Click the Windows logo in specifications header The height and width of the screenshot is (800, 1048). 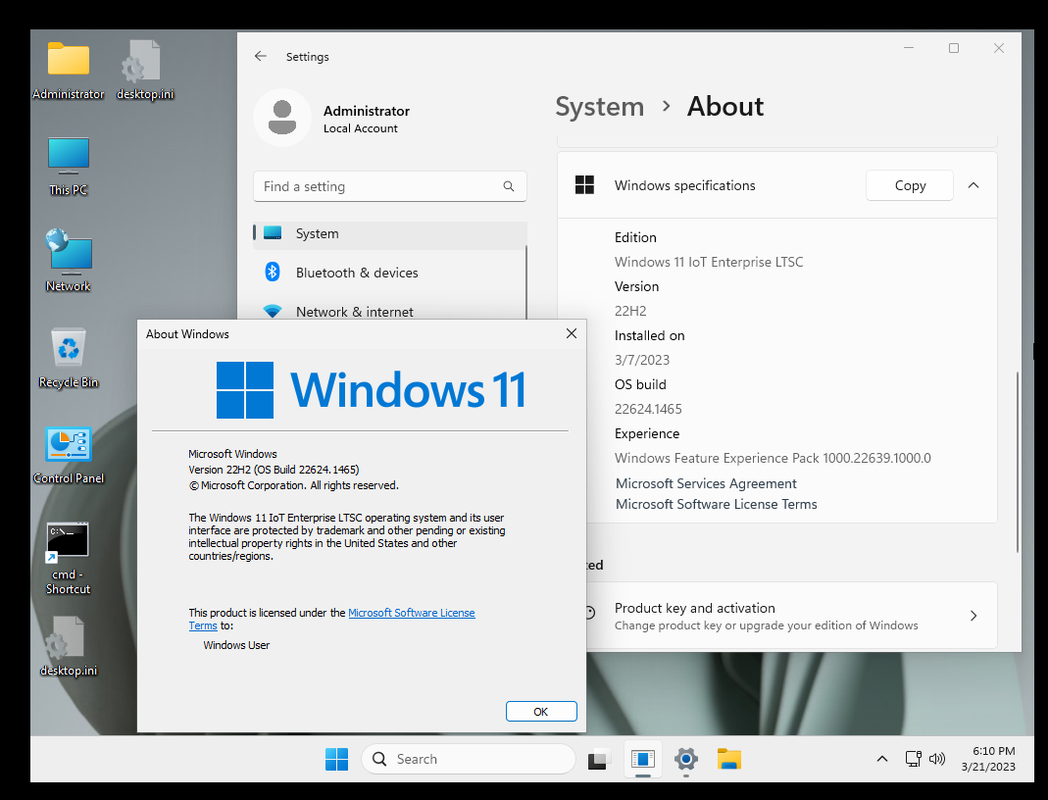point(585,185)
